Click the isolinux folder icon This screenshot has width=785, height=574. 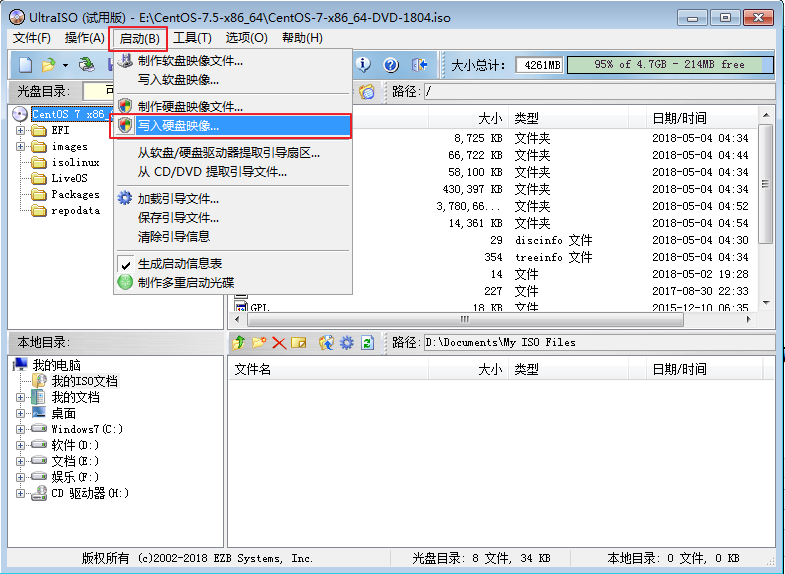(39, 162)
